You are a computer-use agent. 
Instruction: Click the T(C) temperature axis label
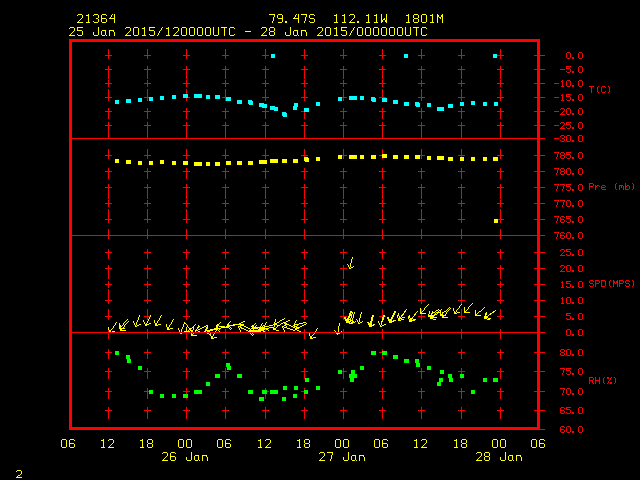click(x=600, y=89)
